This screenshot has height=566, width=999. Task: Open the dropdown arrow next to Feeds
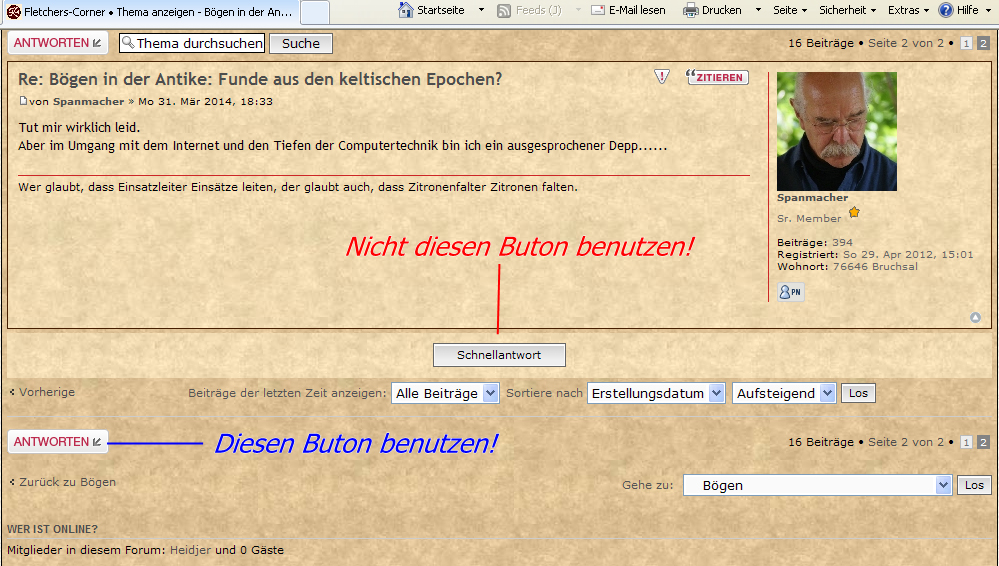(579, 10)
